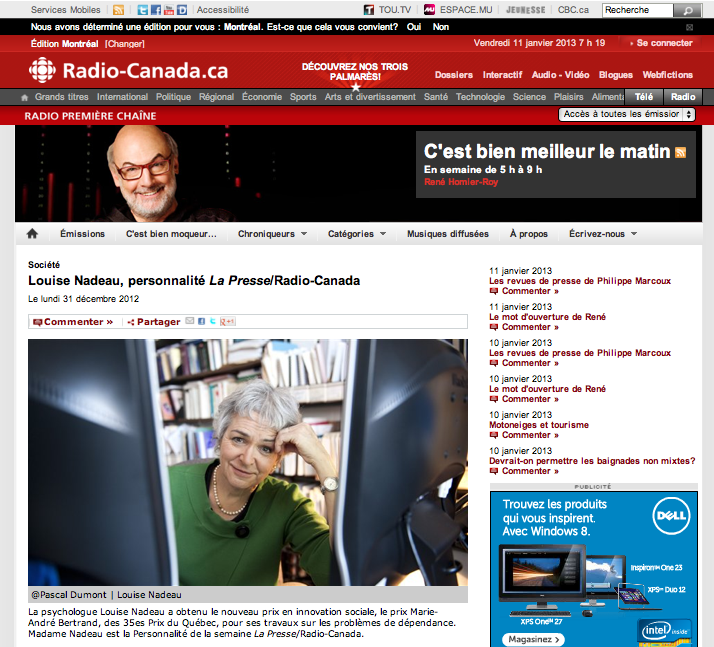Open Politique section
This screenshot has width=714, height=647.
click(x=173, y=97)
